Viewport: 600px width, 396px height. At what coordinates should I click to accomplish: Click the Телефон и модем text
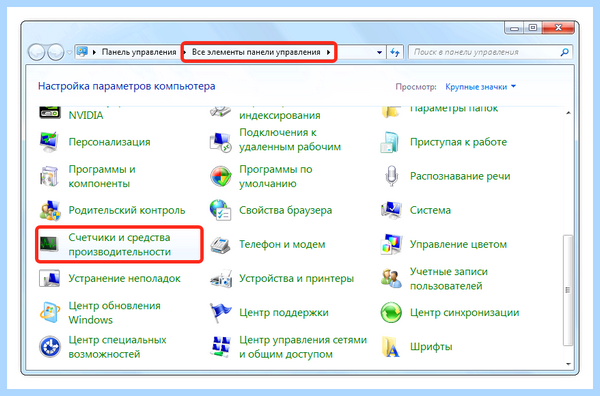tap(282, 244)
